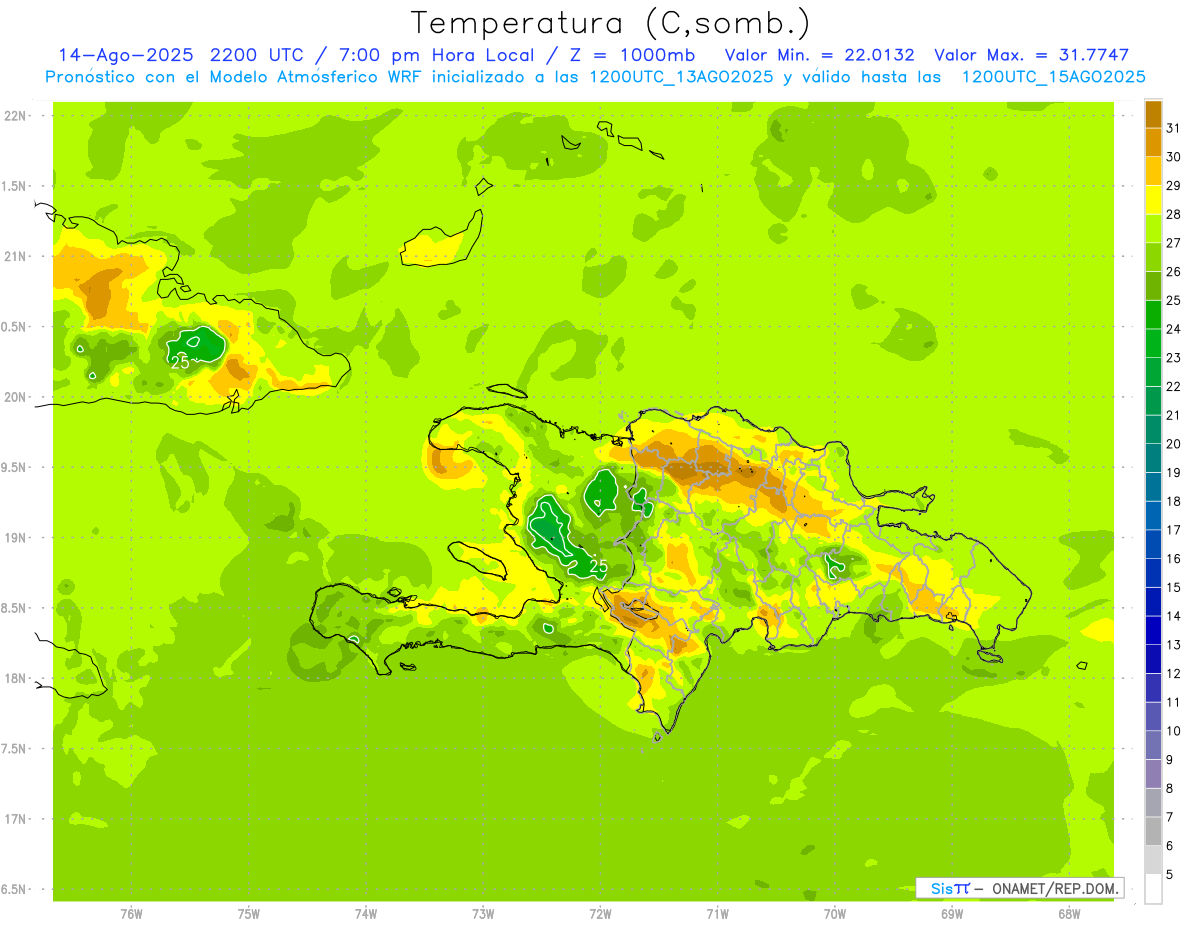
Task: Click the "Temperatura (C,somb.)" title
Action: coord(611,23)
